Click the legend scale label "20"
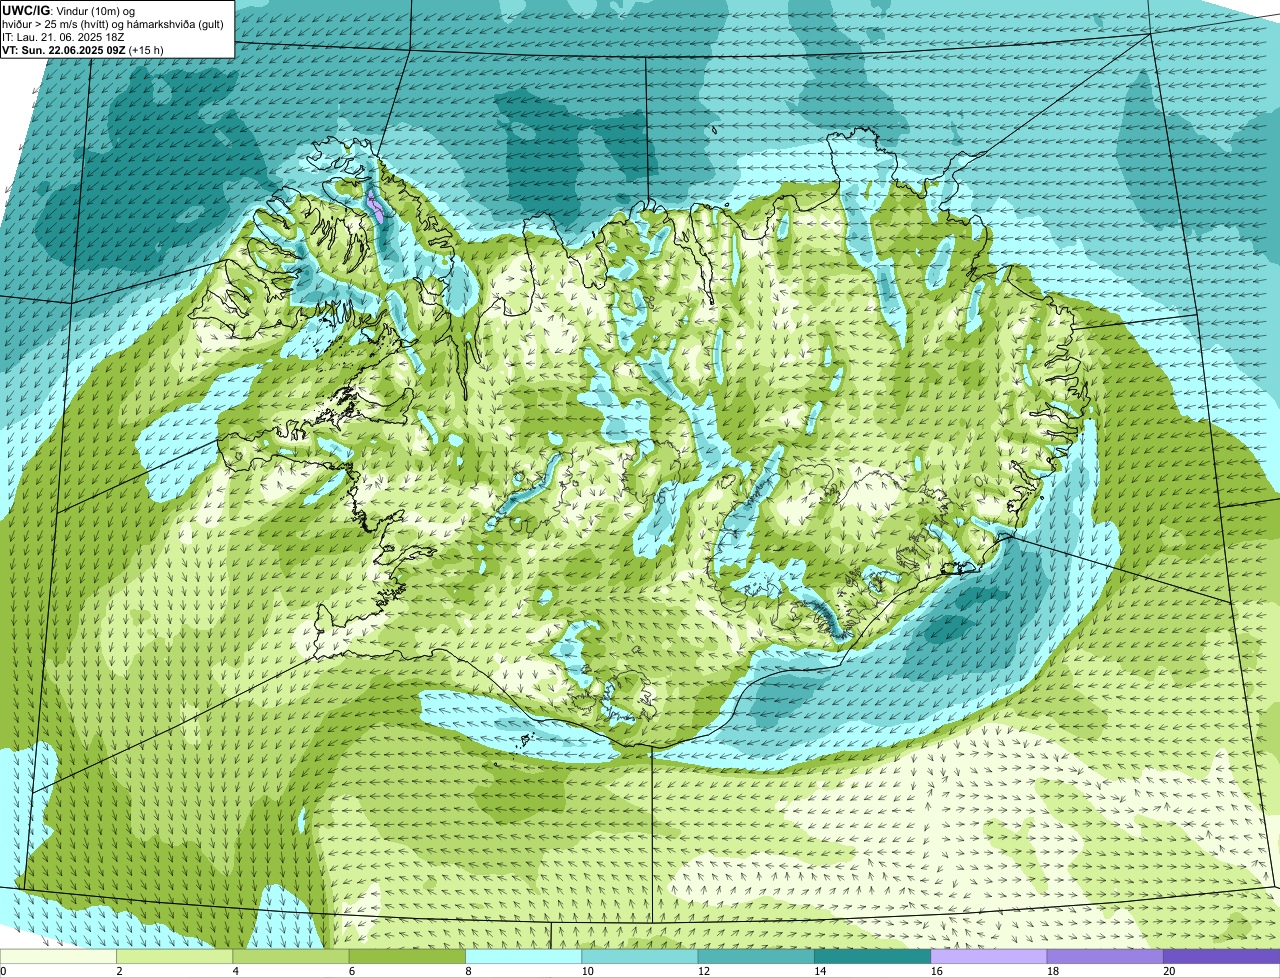The image size is (1280, 978). 1169,971
